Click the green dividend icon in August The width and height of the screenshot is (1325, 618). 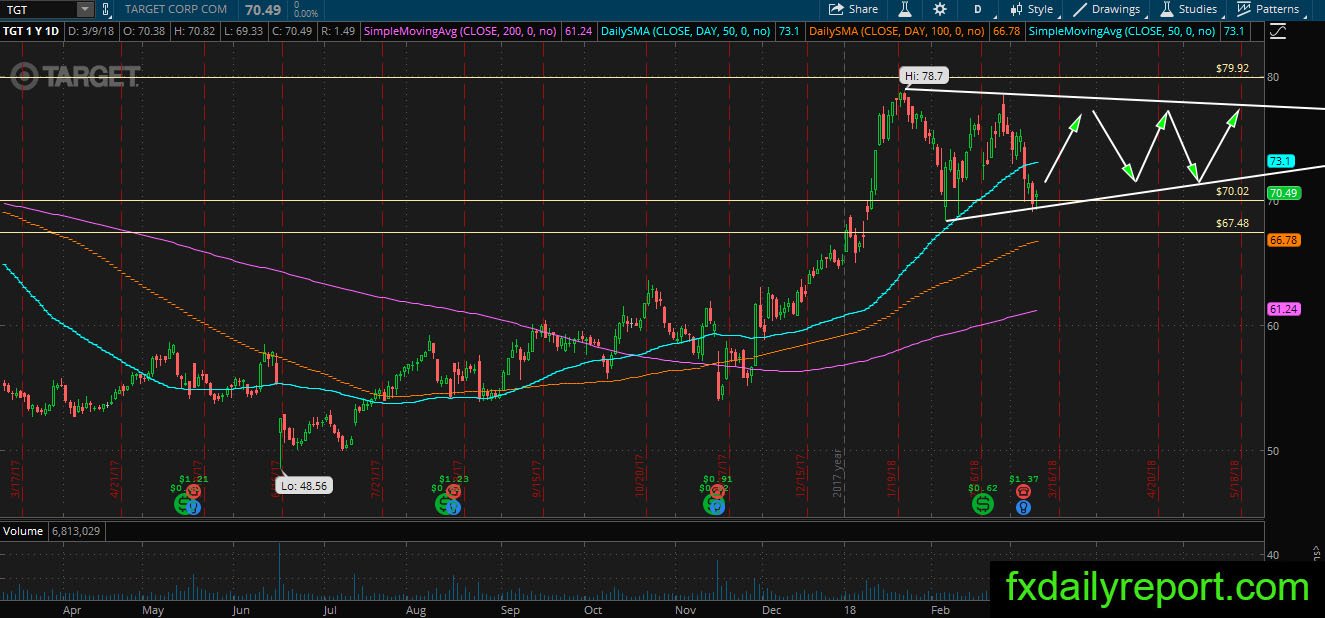443,506
